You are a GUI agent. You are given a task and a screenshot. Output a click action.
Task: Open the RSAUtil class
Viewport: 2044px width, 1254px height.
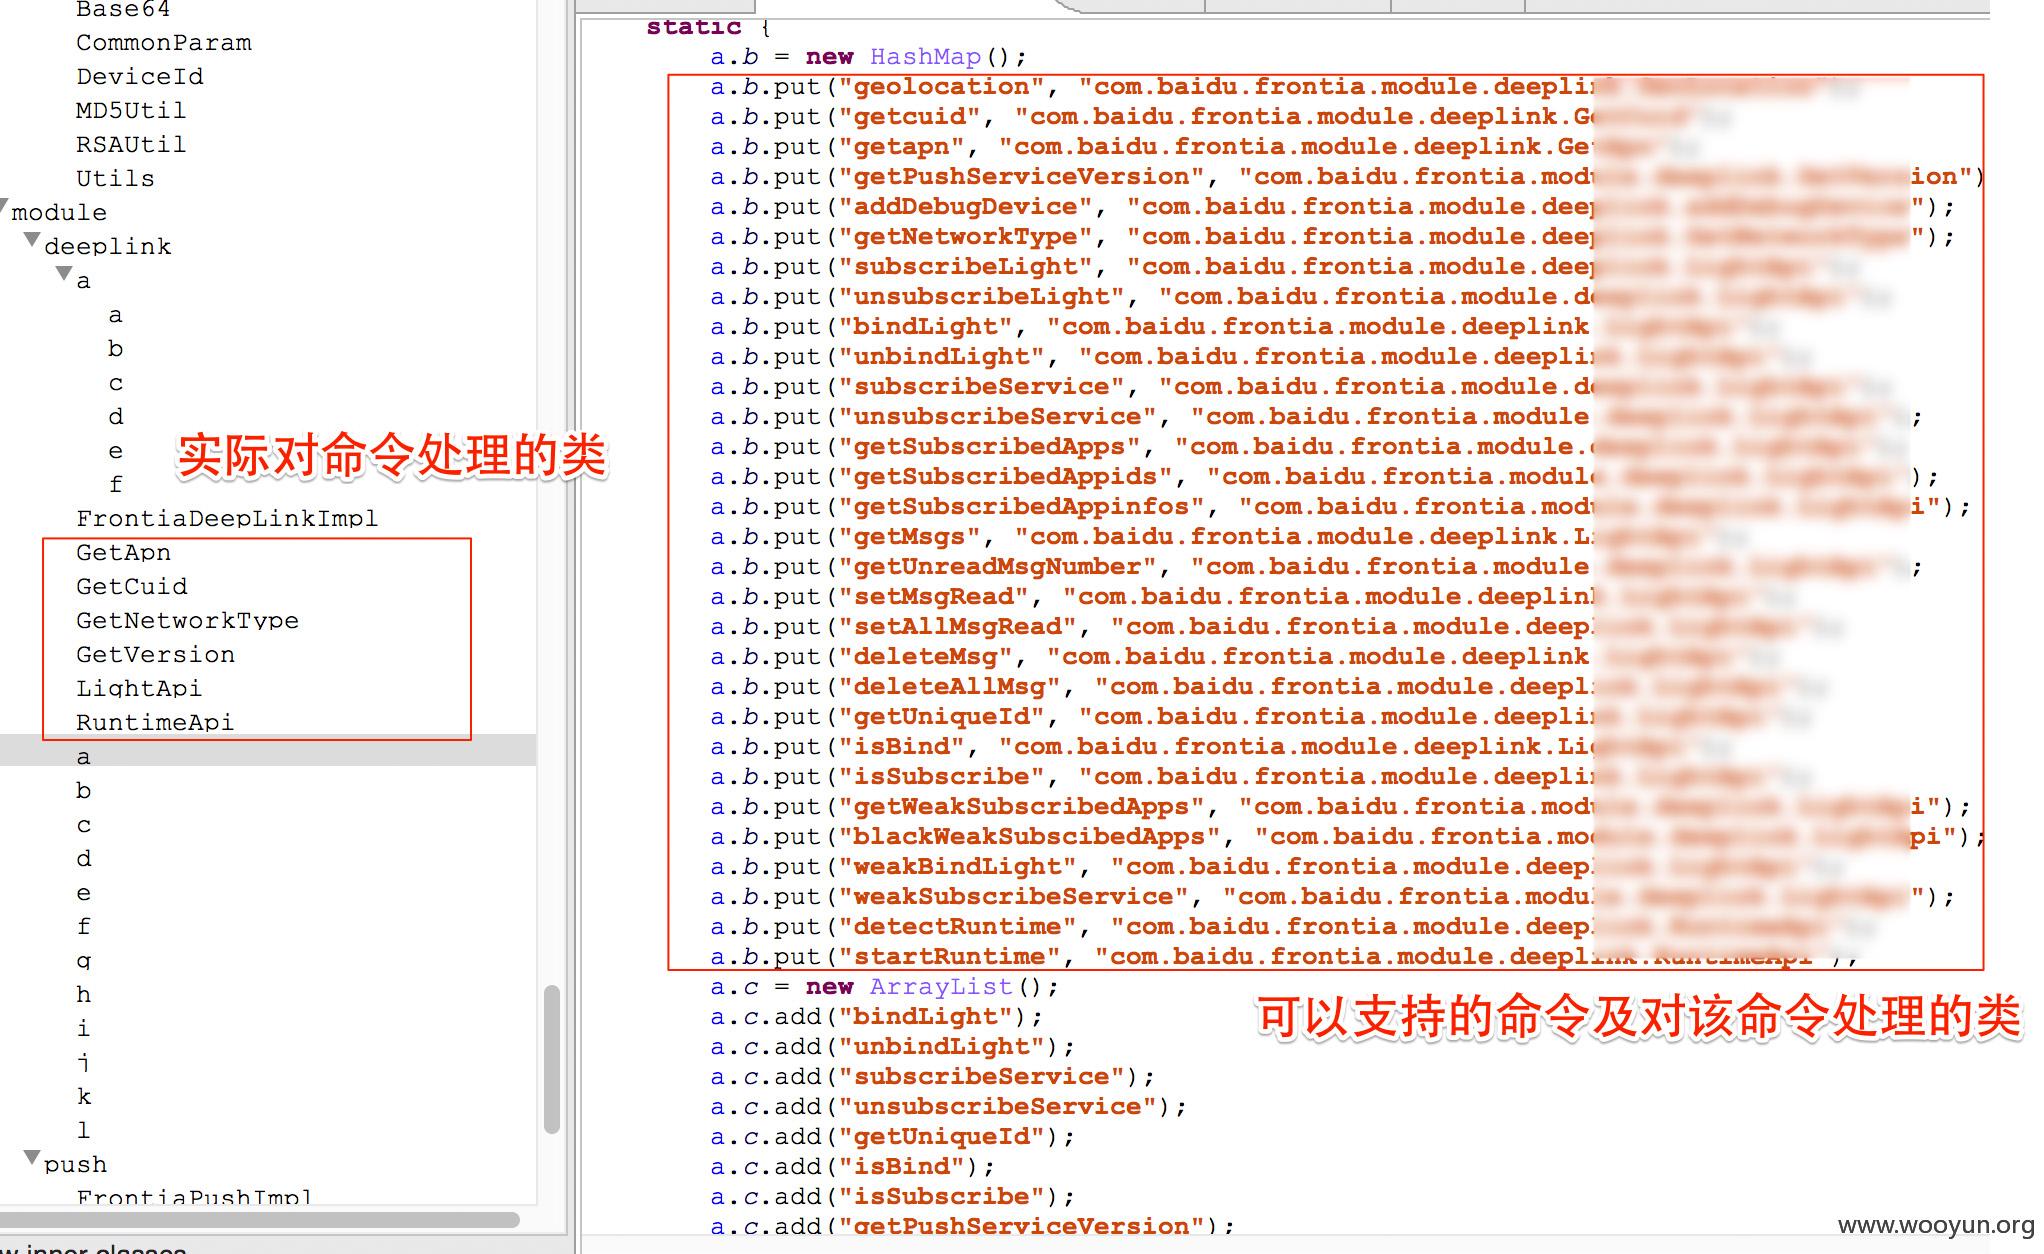click(x=131, y=145)
